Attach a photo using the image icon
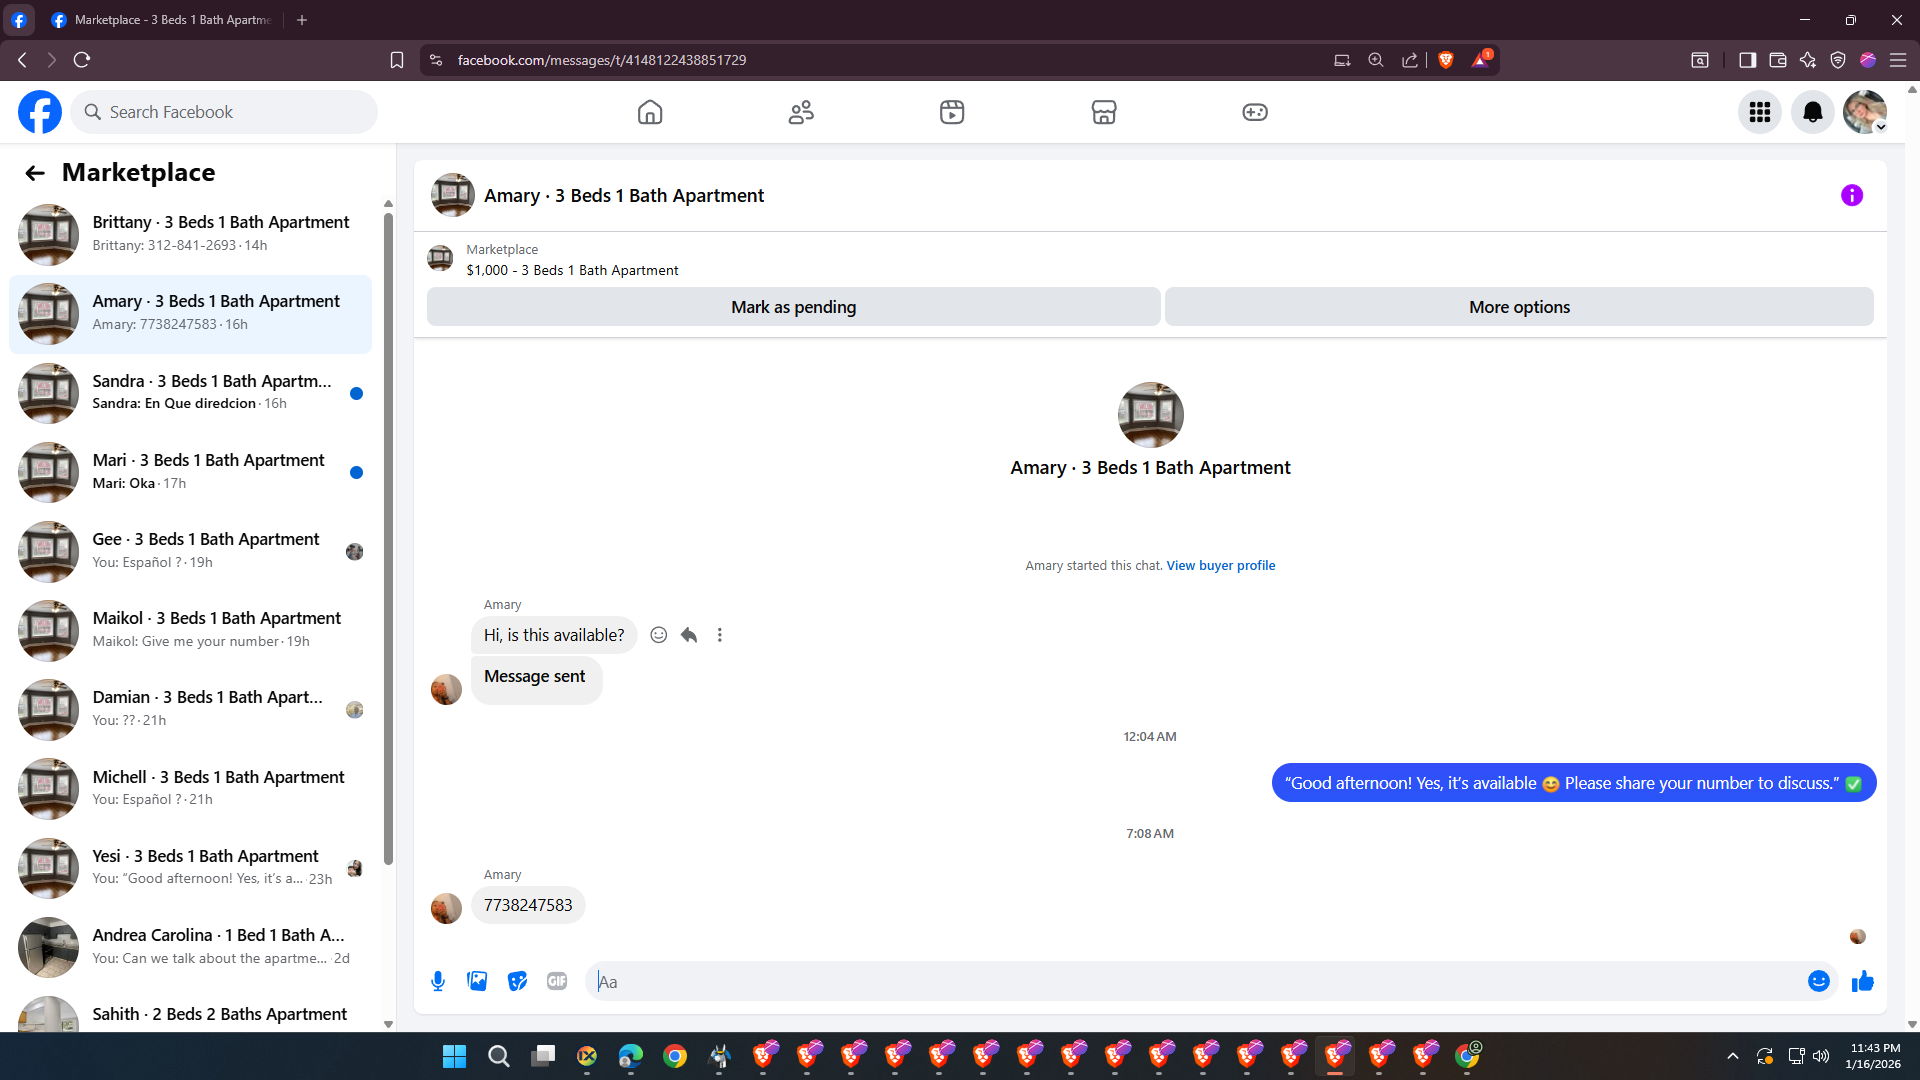This screenshot has height=1080, width=1920. point(477,981)
